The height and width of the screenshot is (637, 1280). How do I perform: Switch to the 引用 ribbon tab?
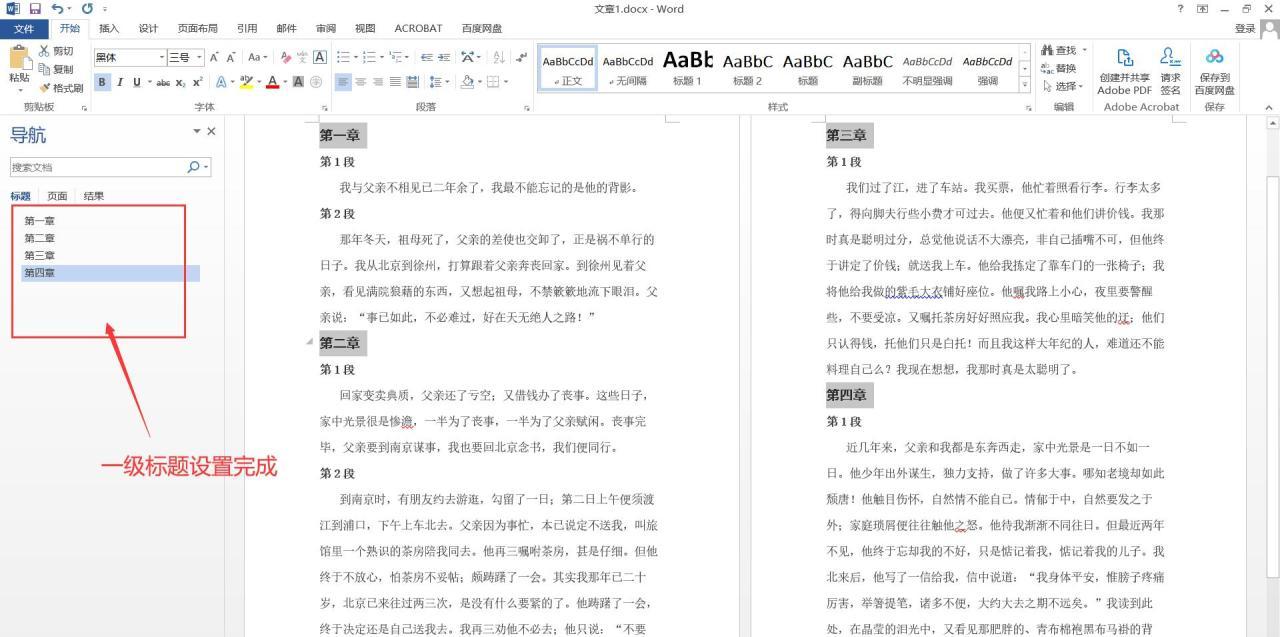pos(247,28)
